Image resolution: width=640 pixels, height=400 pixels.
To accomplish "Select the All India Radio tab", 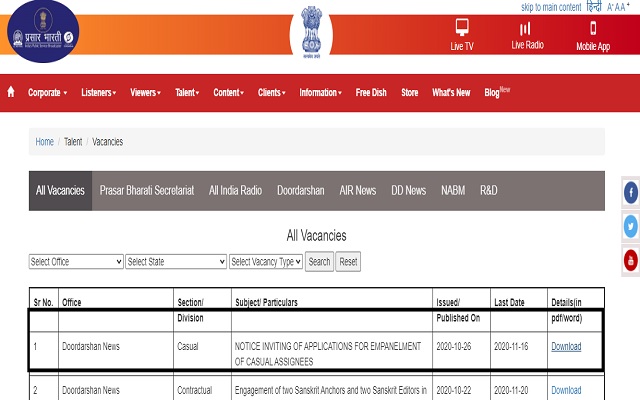I will click(235, 191).
